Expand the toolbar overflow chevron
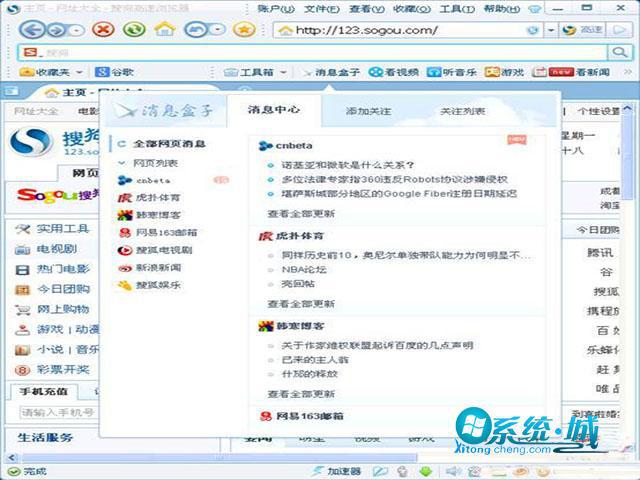Screen dimensions: 640x480 (x=628, y=72)
